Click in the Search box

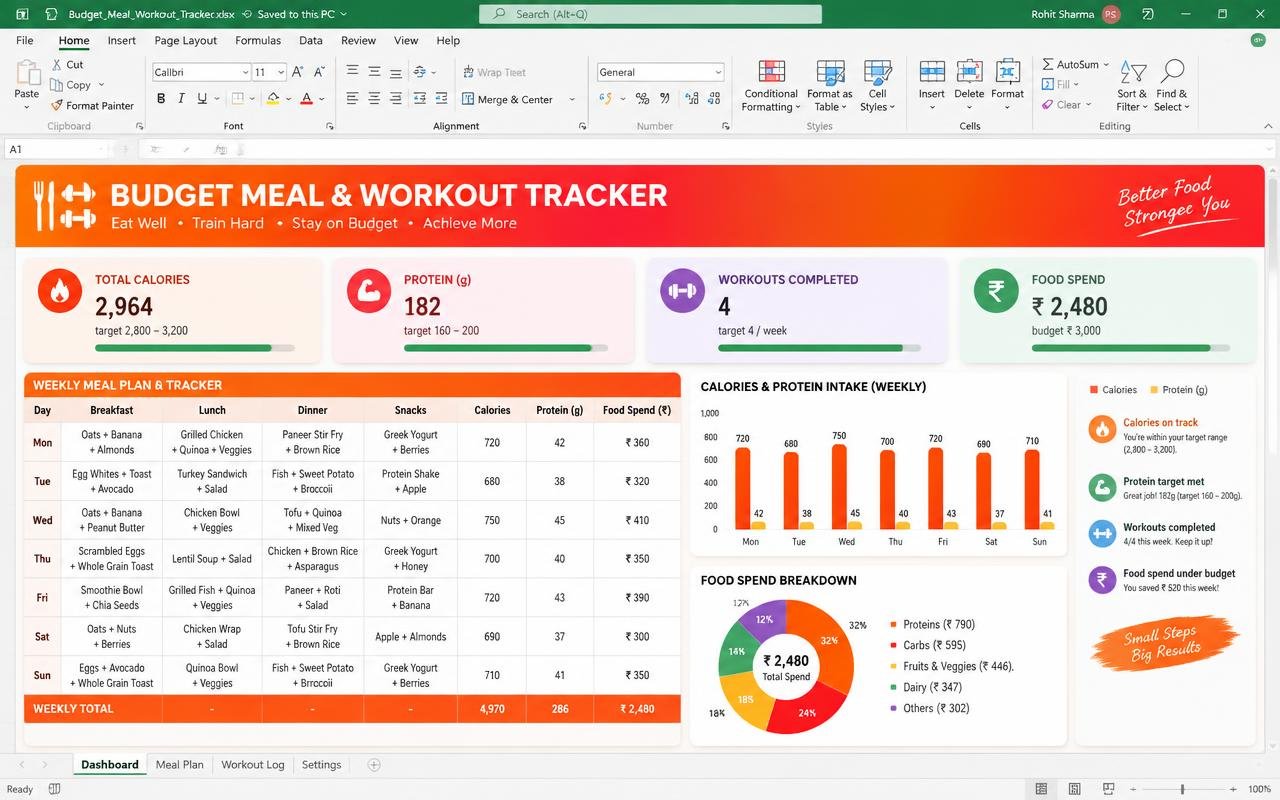tap(651, 14)
